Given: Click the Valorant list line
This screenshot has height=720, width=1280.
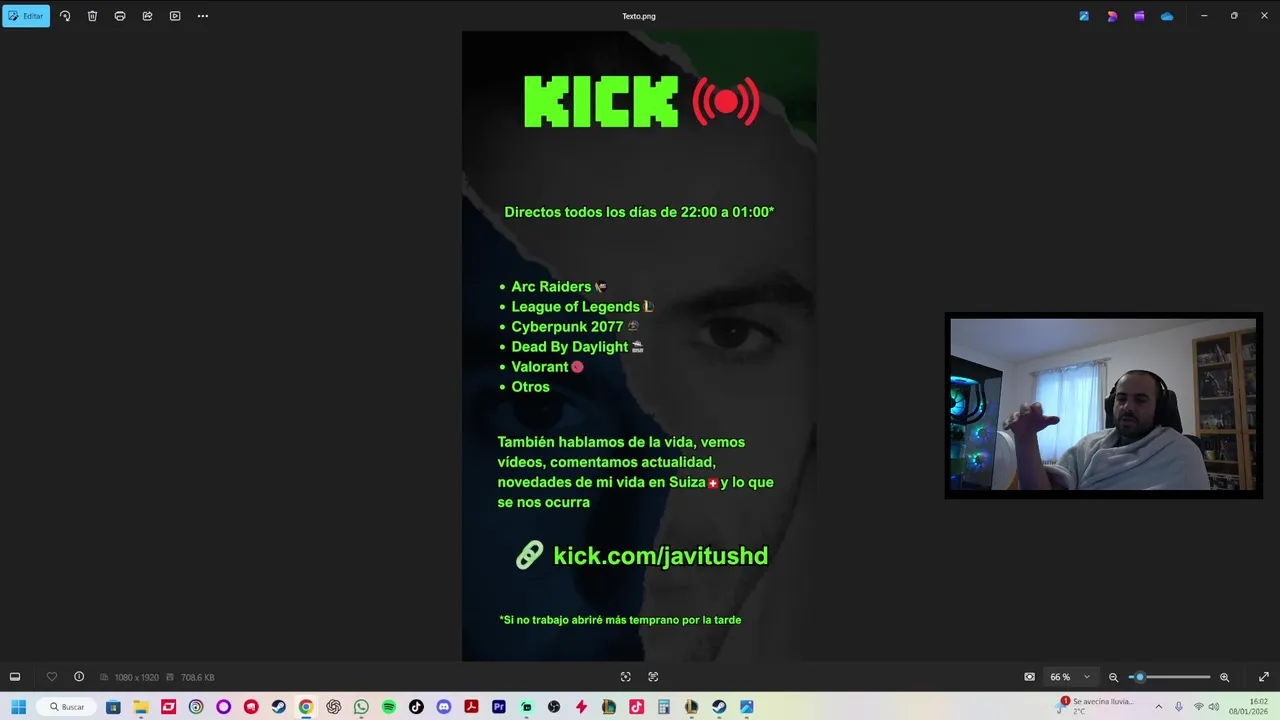Looking at the screenshot, I should pyautogui.click(x=541, y=367).
